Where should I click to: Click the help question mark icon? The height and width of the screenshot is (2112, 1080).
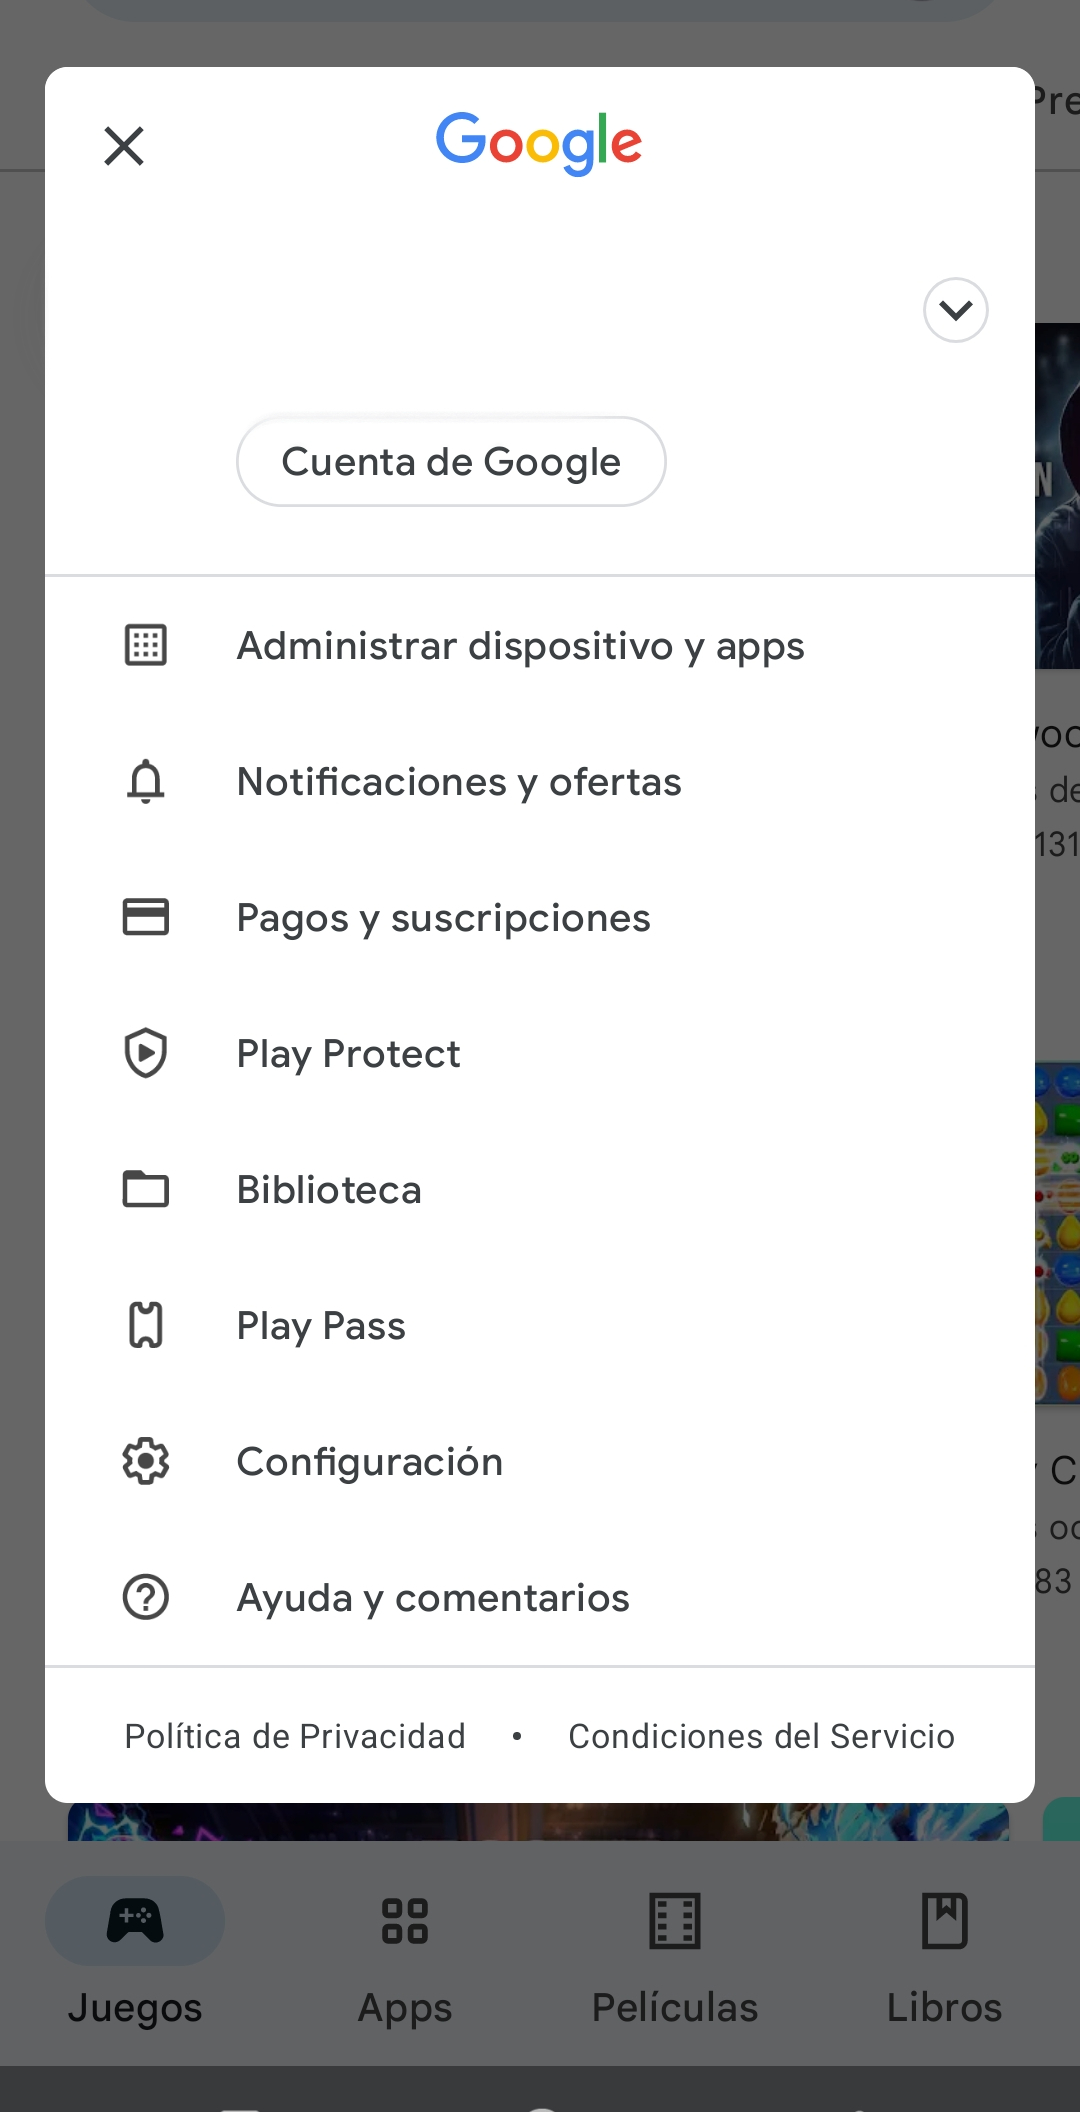coord(146,1597)
